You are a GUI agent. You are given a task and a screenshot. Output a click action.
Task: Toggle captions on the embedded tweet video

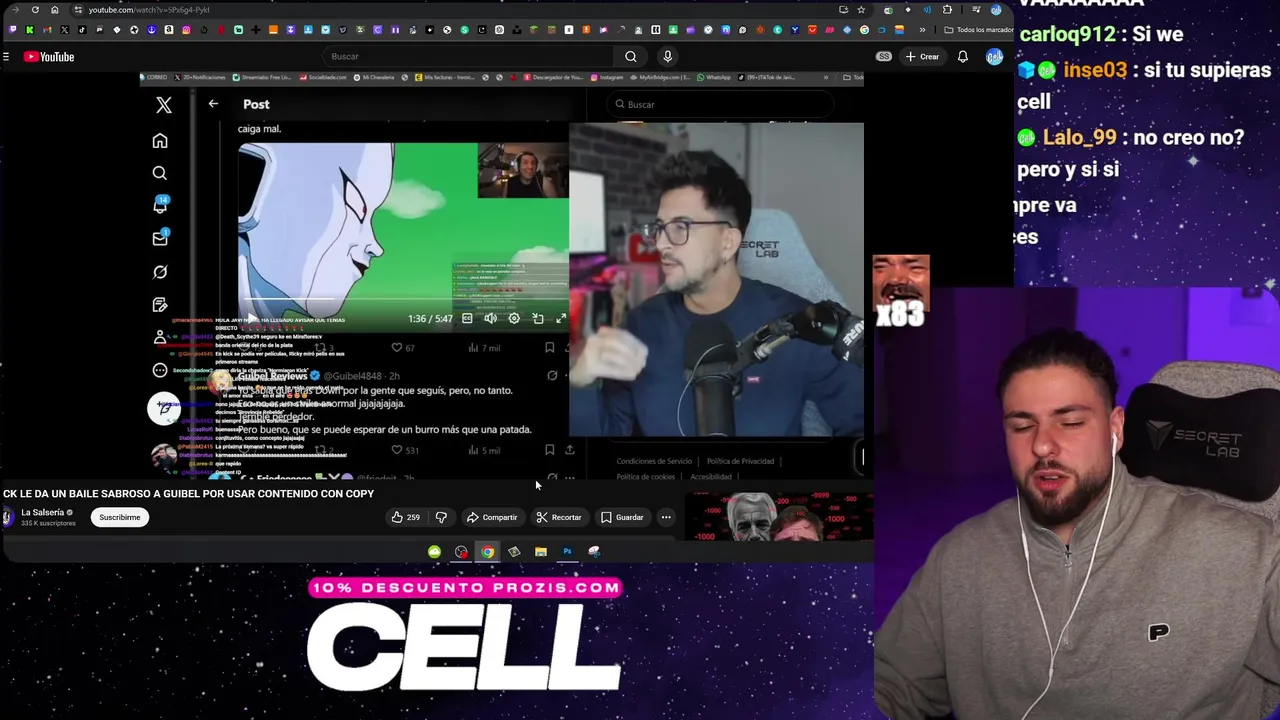click(x=467, y=319)
